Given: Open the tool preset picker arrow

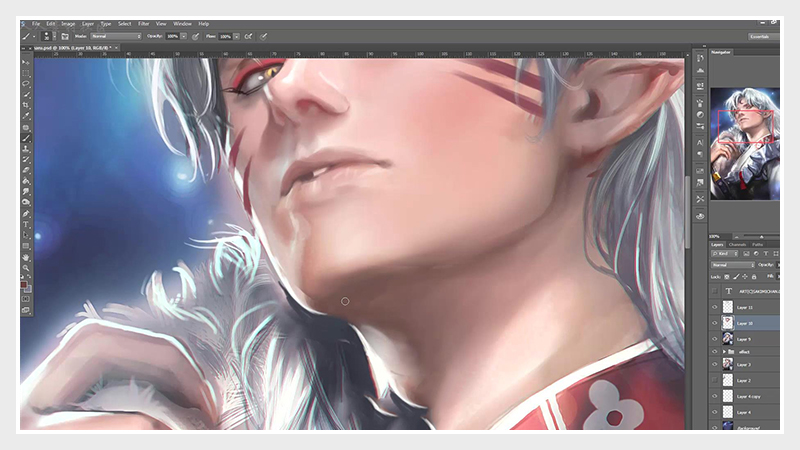Looking at the screenshot, I should point(34,37).
